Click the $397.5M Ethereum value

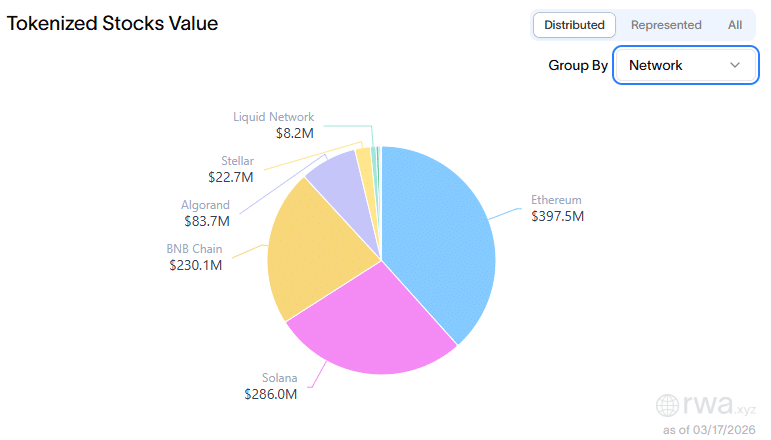pyautogui.click(x=557, y=216)
